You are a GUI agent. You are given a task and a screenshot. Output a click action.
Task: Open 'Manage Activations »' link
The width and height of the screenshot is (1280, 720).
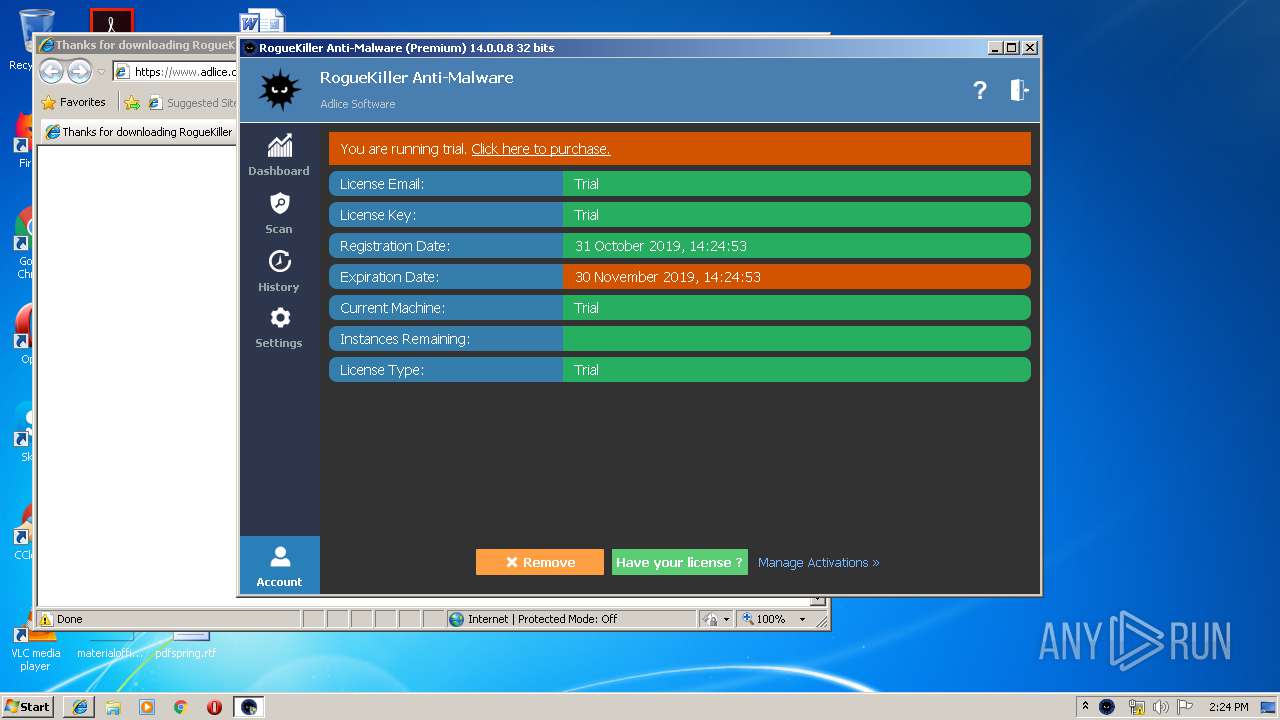pos(818,562)
